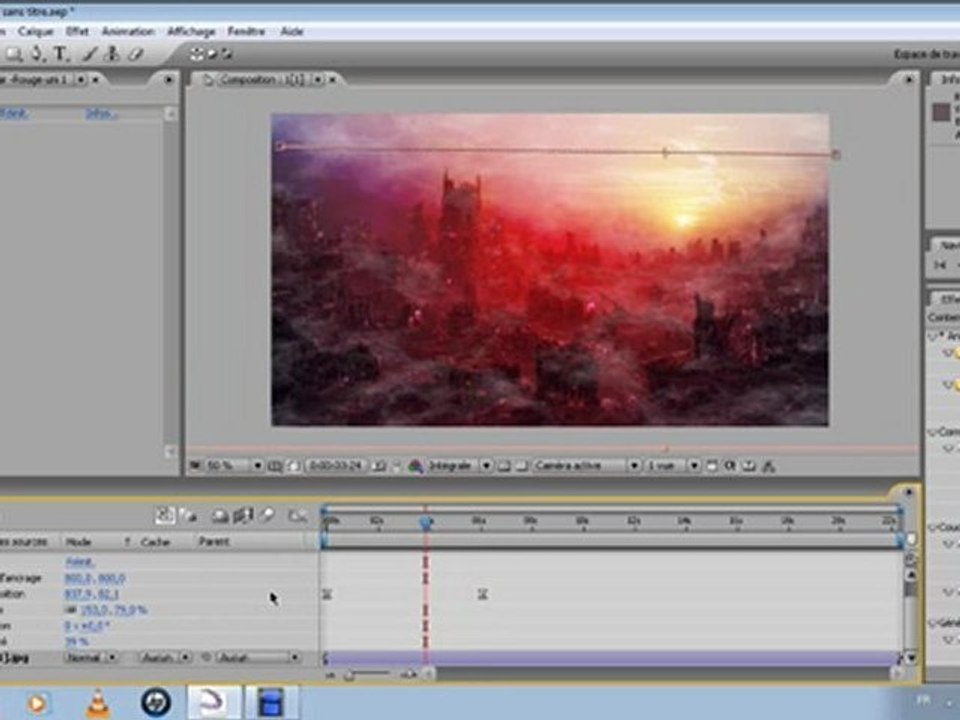Open the Composition tab dropdown arrow
This screenshot has width=960, height=720.
[x=318, y=80]
